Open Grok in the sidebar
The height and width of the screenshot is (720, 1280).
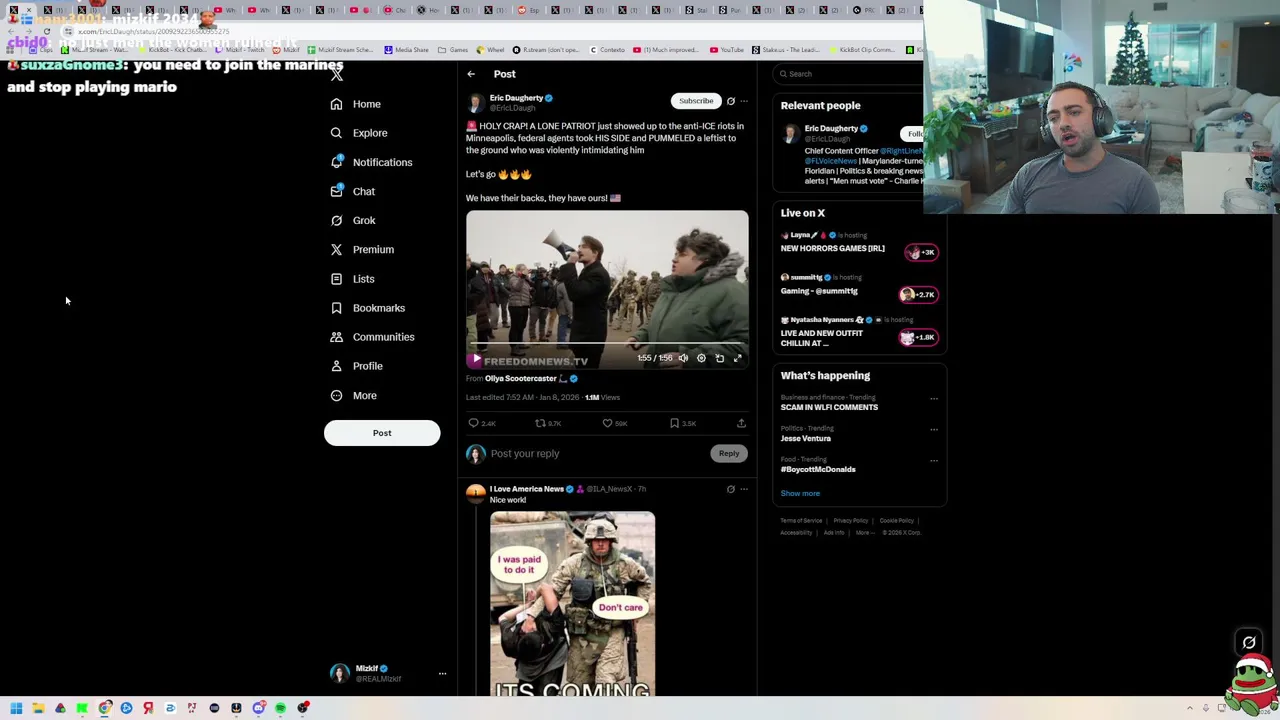[x=352, y=220]
